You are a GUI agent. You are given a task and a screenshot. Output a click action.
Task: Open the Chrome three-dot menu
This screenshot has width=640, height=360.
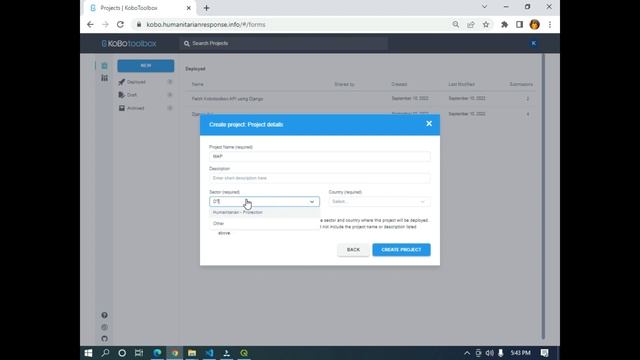click(550, 24)
